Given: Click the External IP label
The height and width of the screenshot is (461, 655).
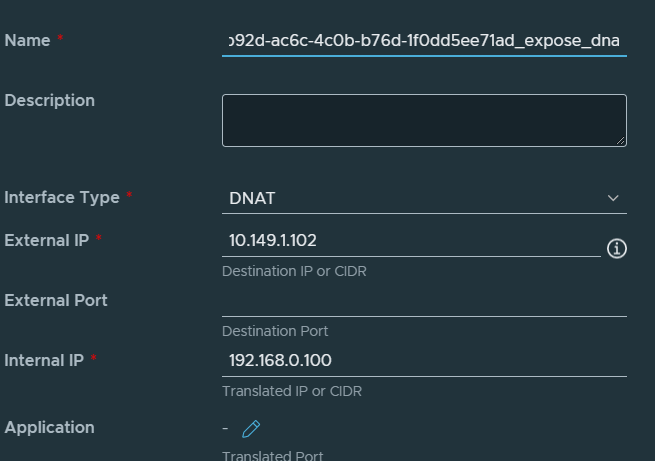Looking at the screenshot, I should click(x=47, y=241).
